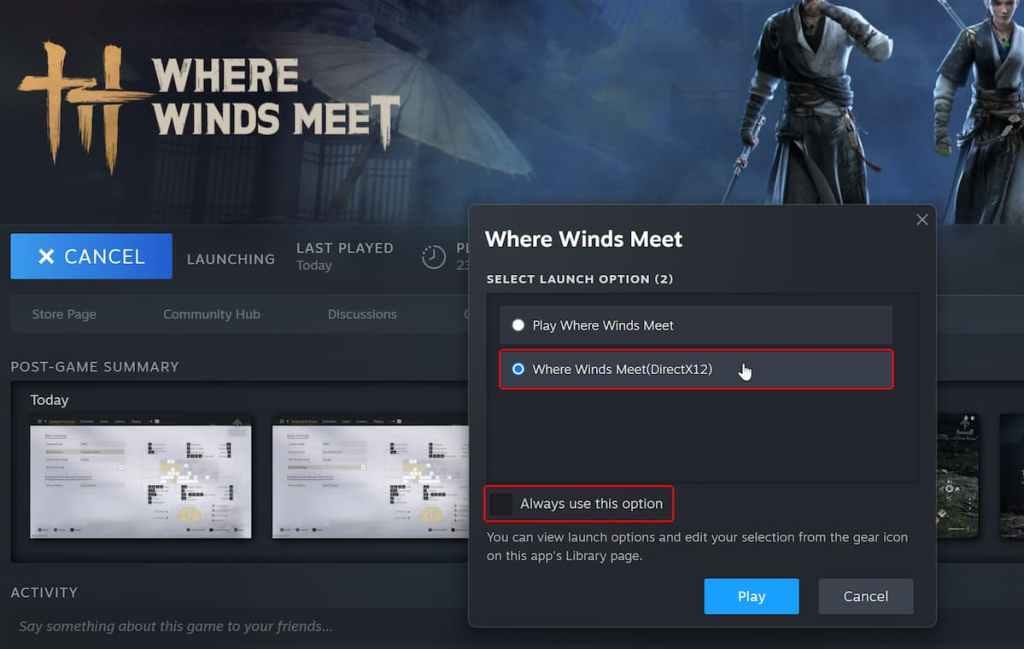Enable Always use this option checkbox
Screen dimensions: 1024x649
coord(501,503)
